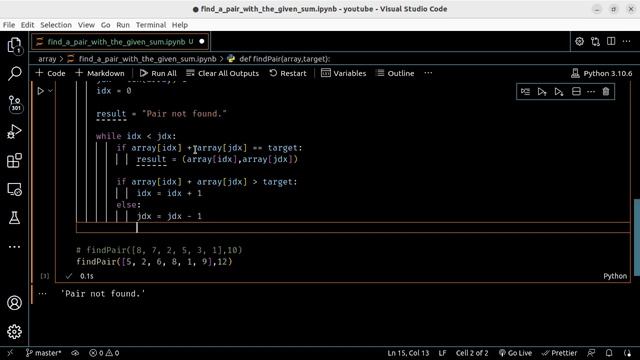Select Python 3.10.6 kernel picker

coord(601,73)
